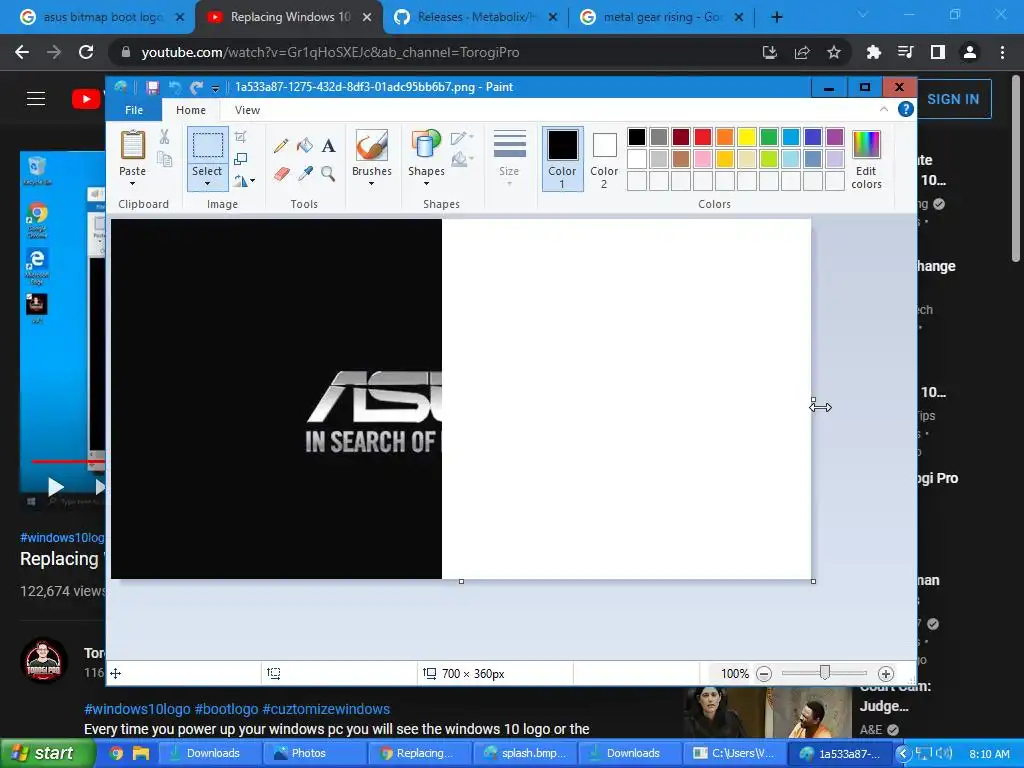Open Chrome three-dot menu
This screenshot has width=1024, height=768.
pos(1002,52)
